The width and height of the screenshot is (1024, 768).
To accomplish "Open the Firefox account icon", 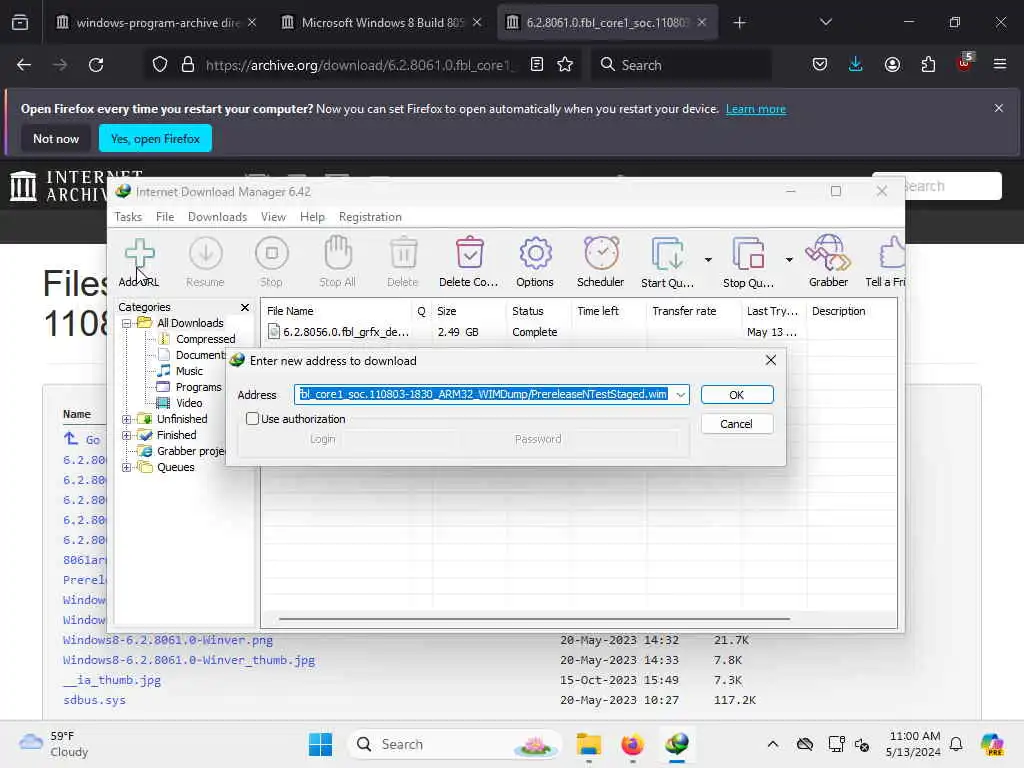I will [892, 65].
